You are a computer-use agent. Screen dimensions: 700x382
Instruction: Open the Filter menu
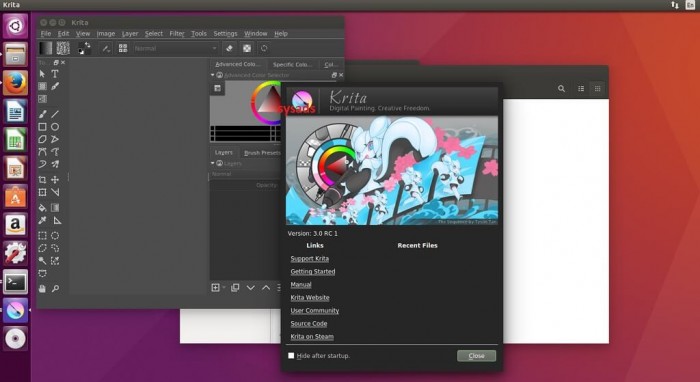point(177,33)
